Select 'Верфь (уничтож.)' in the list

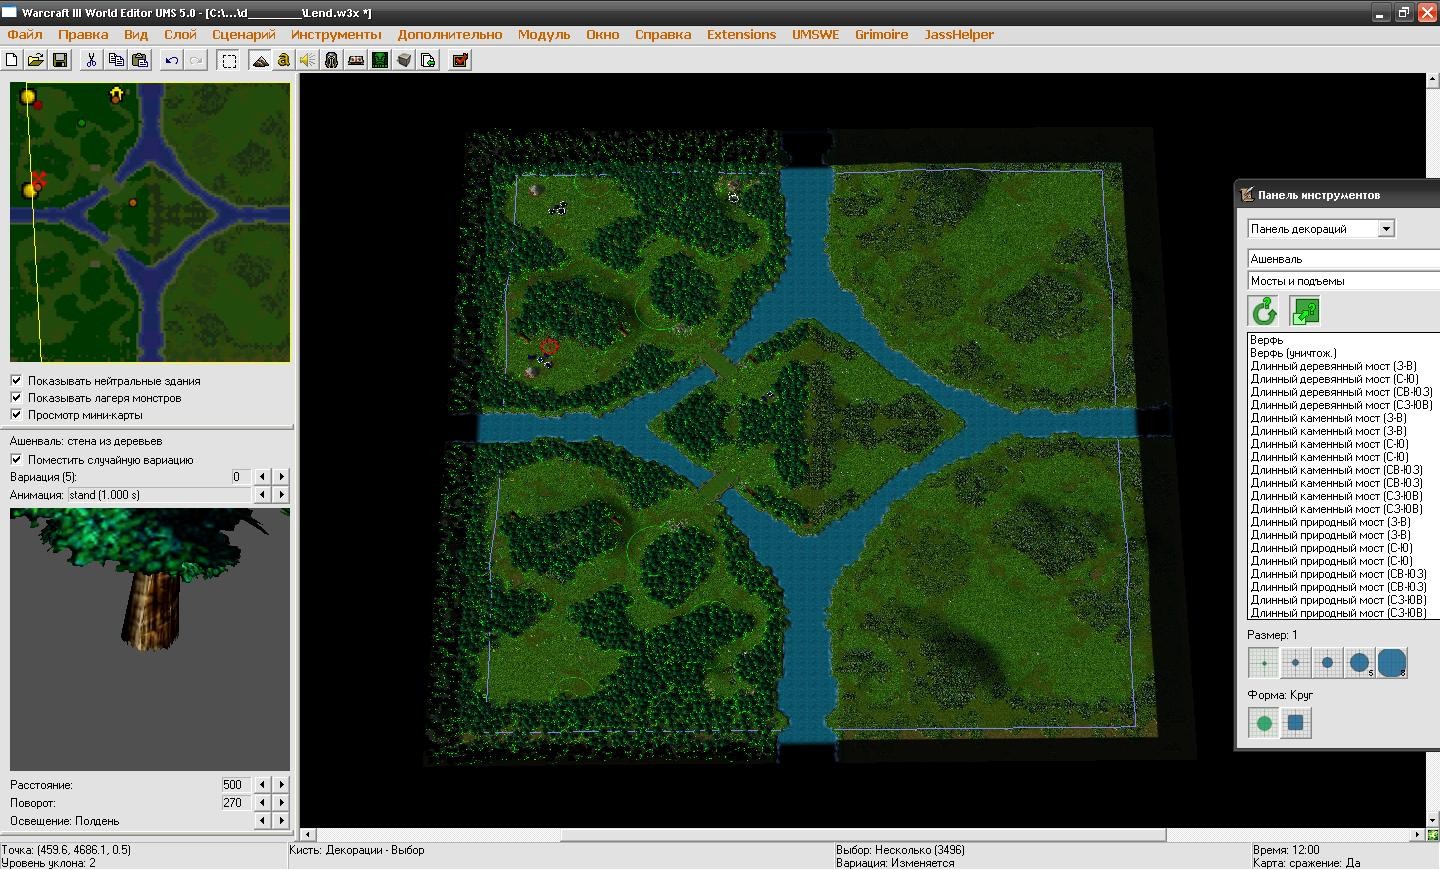(x=1343, y=353)
